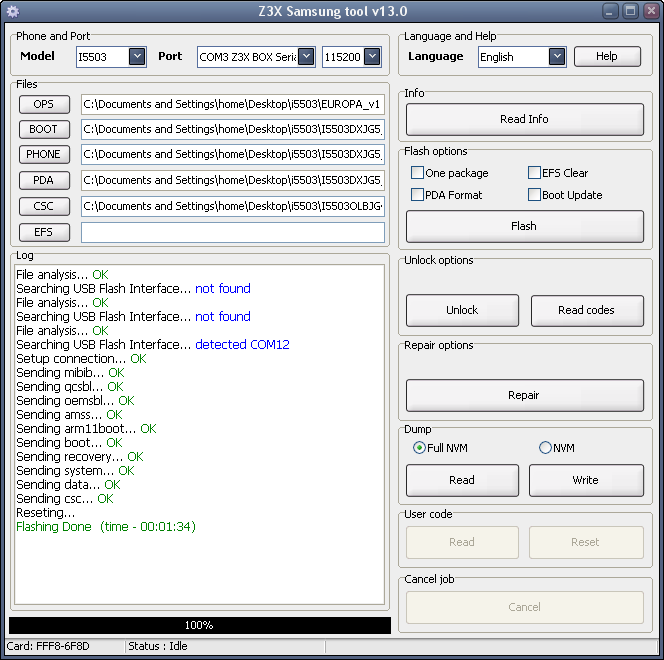The image size is (664, 660).
Task: Click the Read Info button
Action: pos(525,119)
